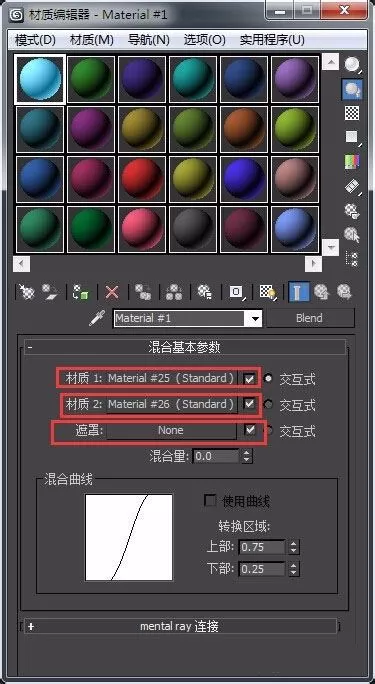Open the 实用程序(U) menu
Image resolution: width=375 pixels, height=684 pixels.
[272, 40]
